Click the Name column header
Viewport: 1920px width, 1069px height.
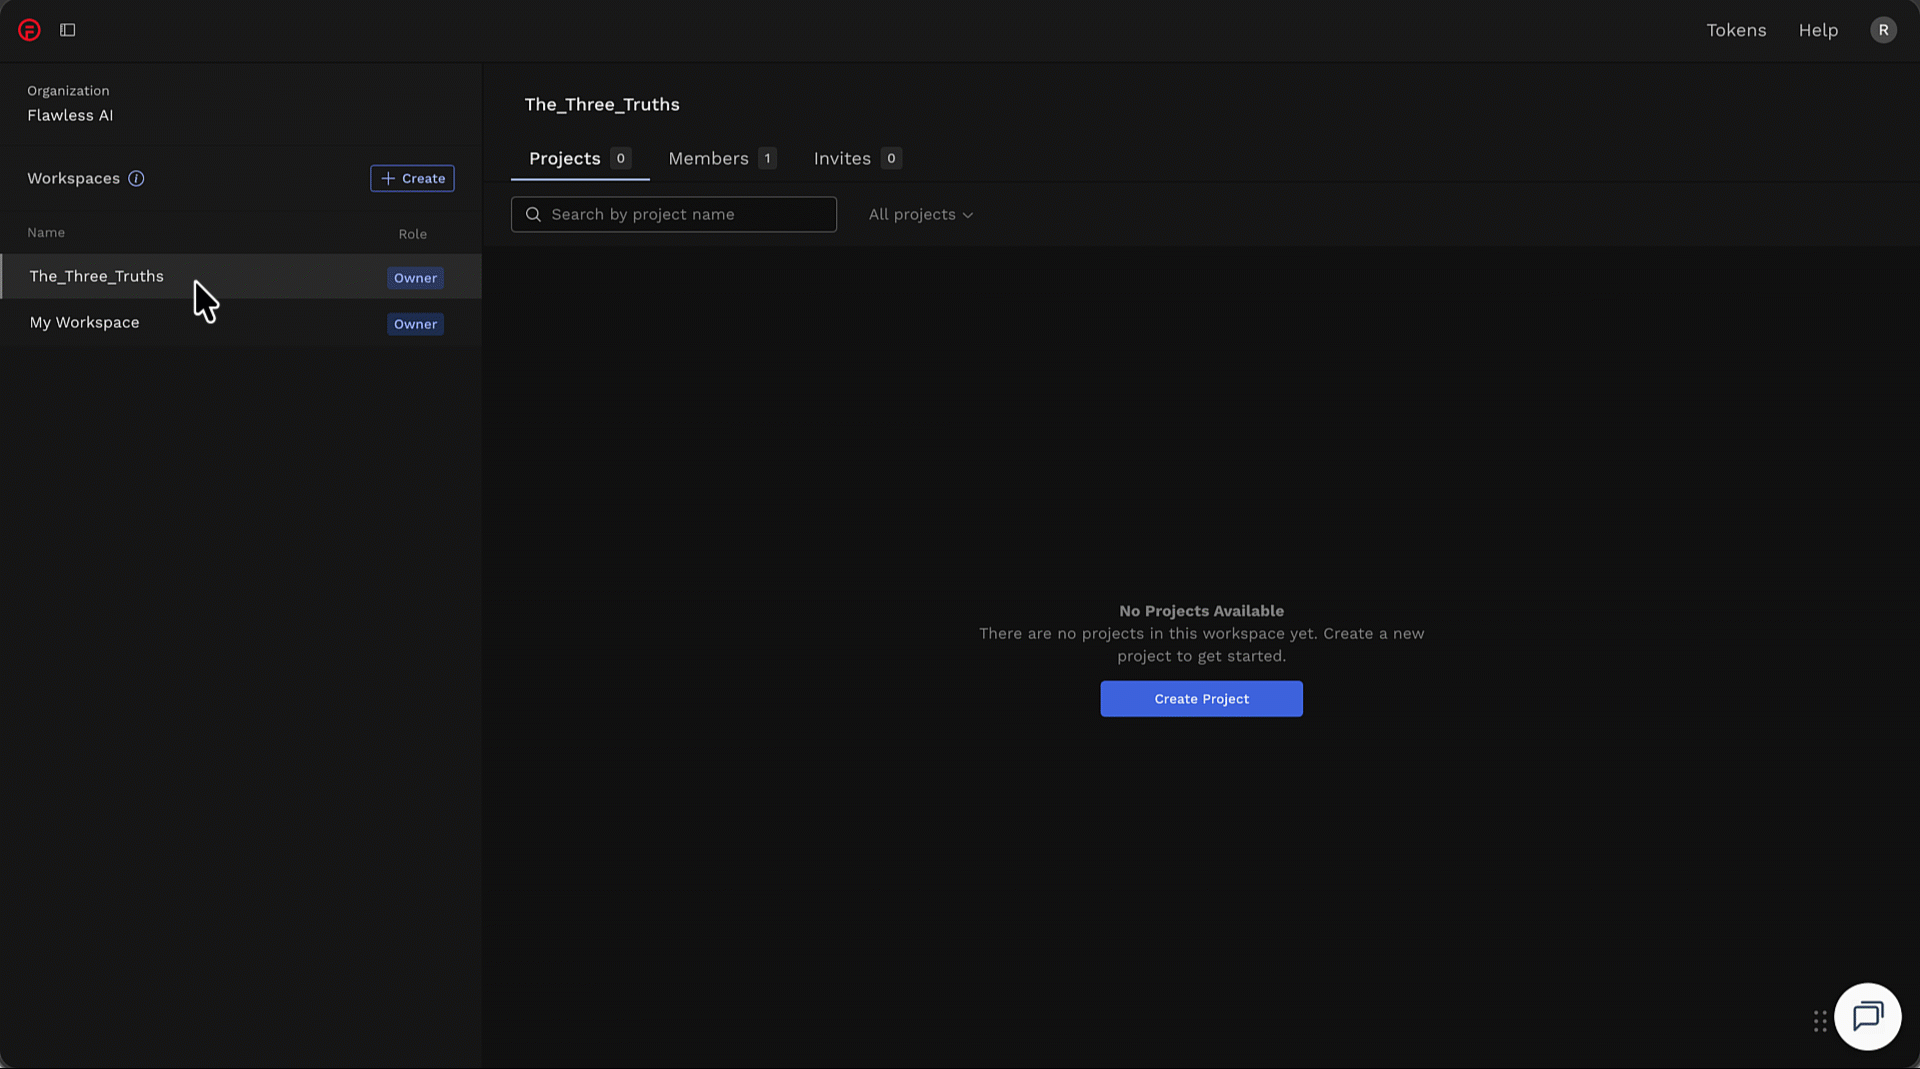(46, 232)
